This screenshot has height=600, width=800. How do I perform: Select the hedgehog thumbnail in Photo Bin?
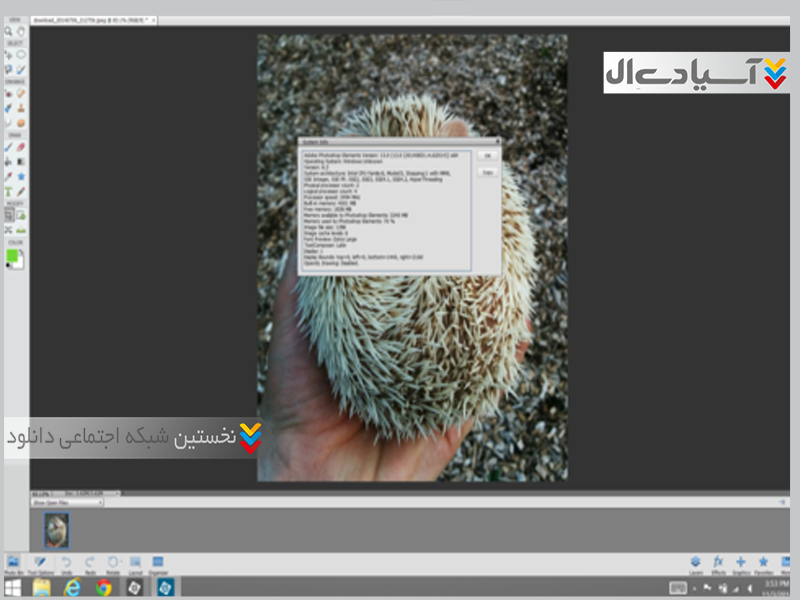[x=56, y=527]
